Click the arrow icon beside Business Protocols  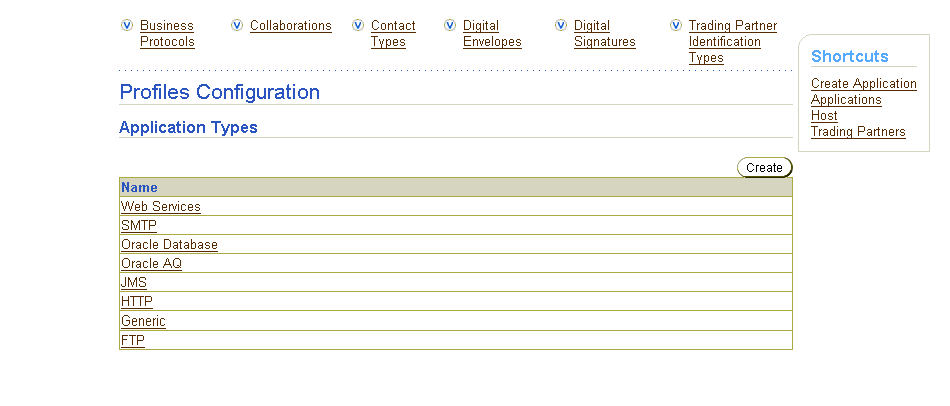click(126, 25)
